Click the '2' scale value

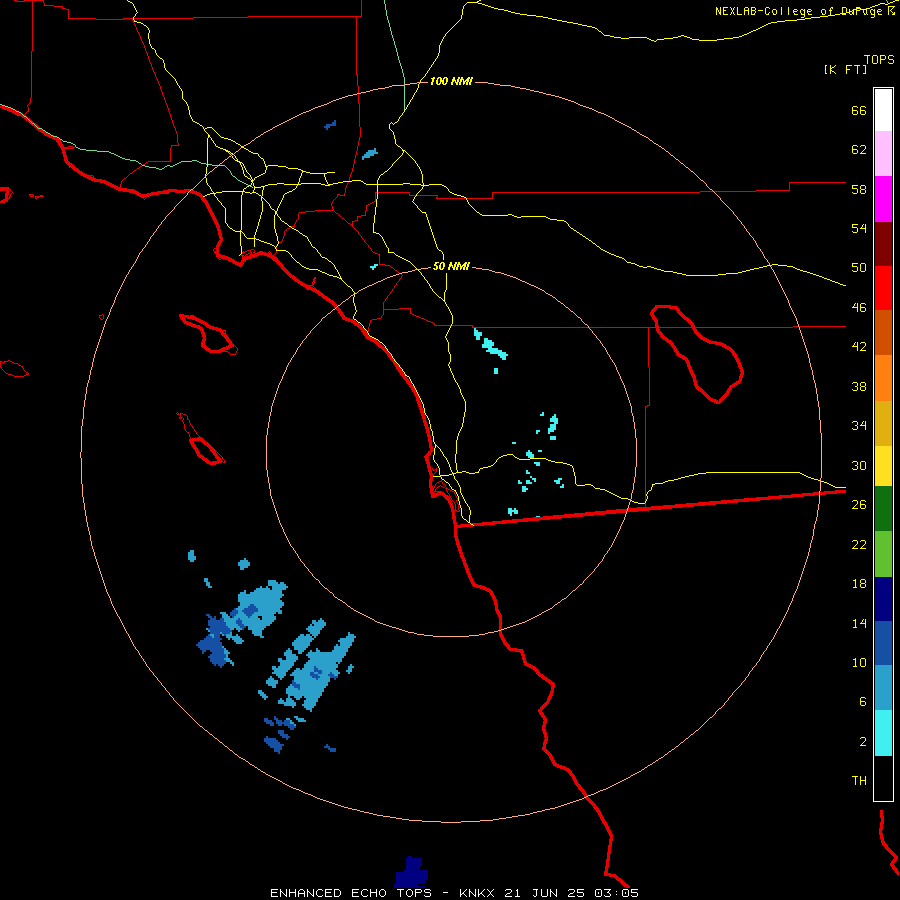(x=862, y=742)
